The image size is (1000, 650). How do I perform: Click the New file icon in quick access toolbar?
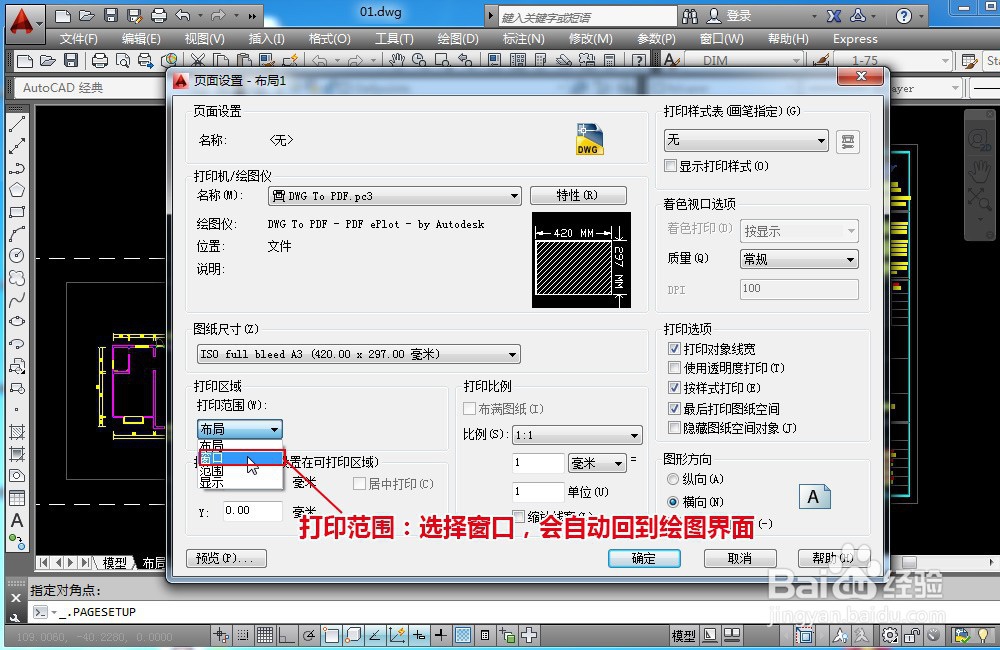[x=62, y=15]
